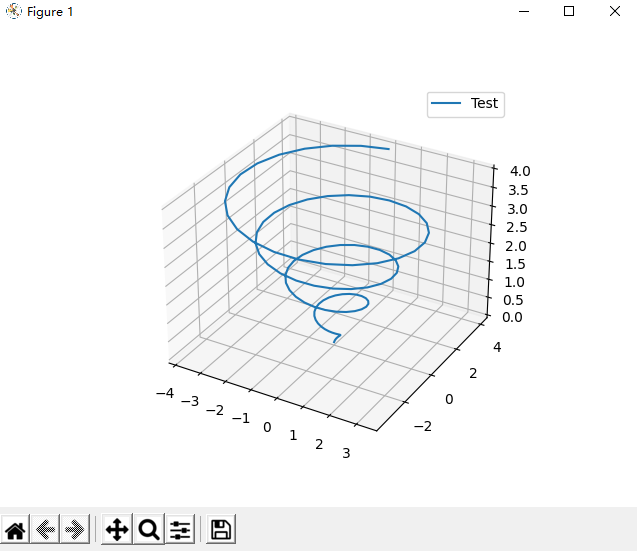637x551 pixels.
Task: Click the x-axis tick label −3
Action: coord(190,401)
